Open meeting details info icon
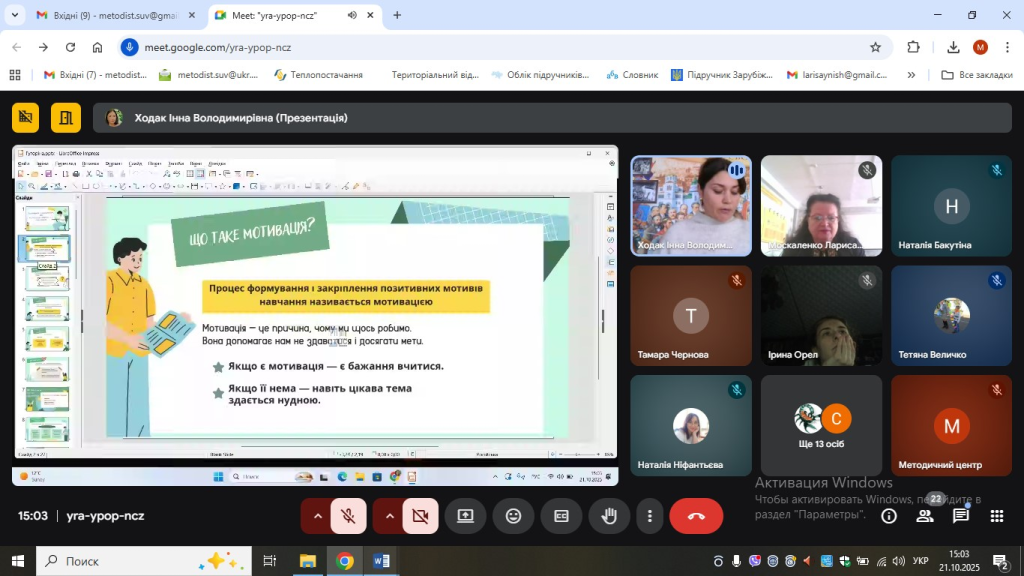1024x576 pixels. (x=888, y=516)
